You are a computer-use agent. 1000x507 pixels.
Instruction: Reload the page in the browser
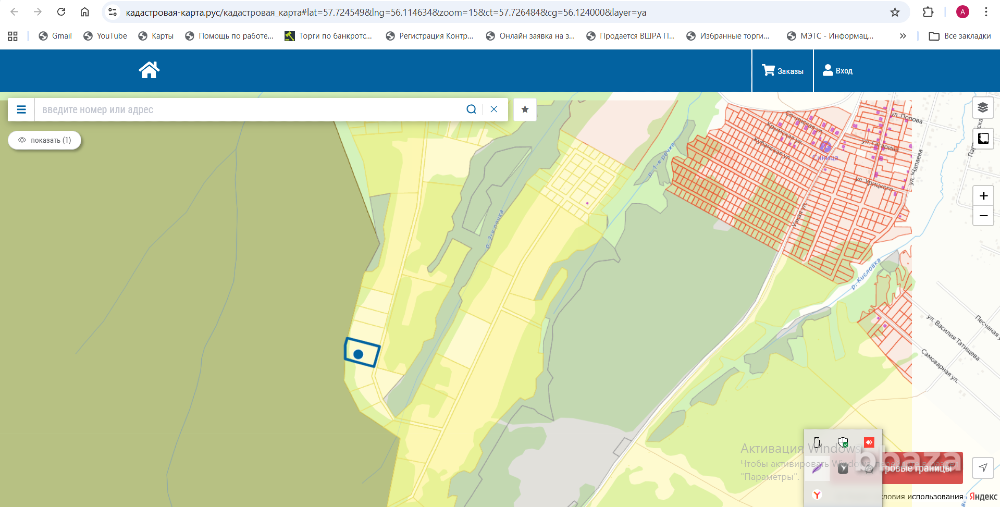coord(61,12)
